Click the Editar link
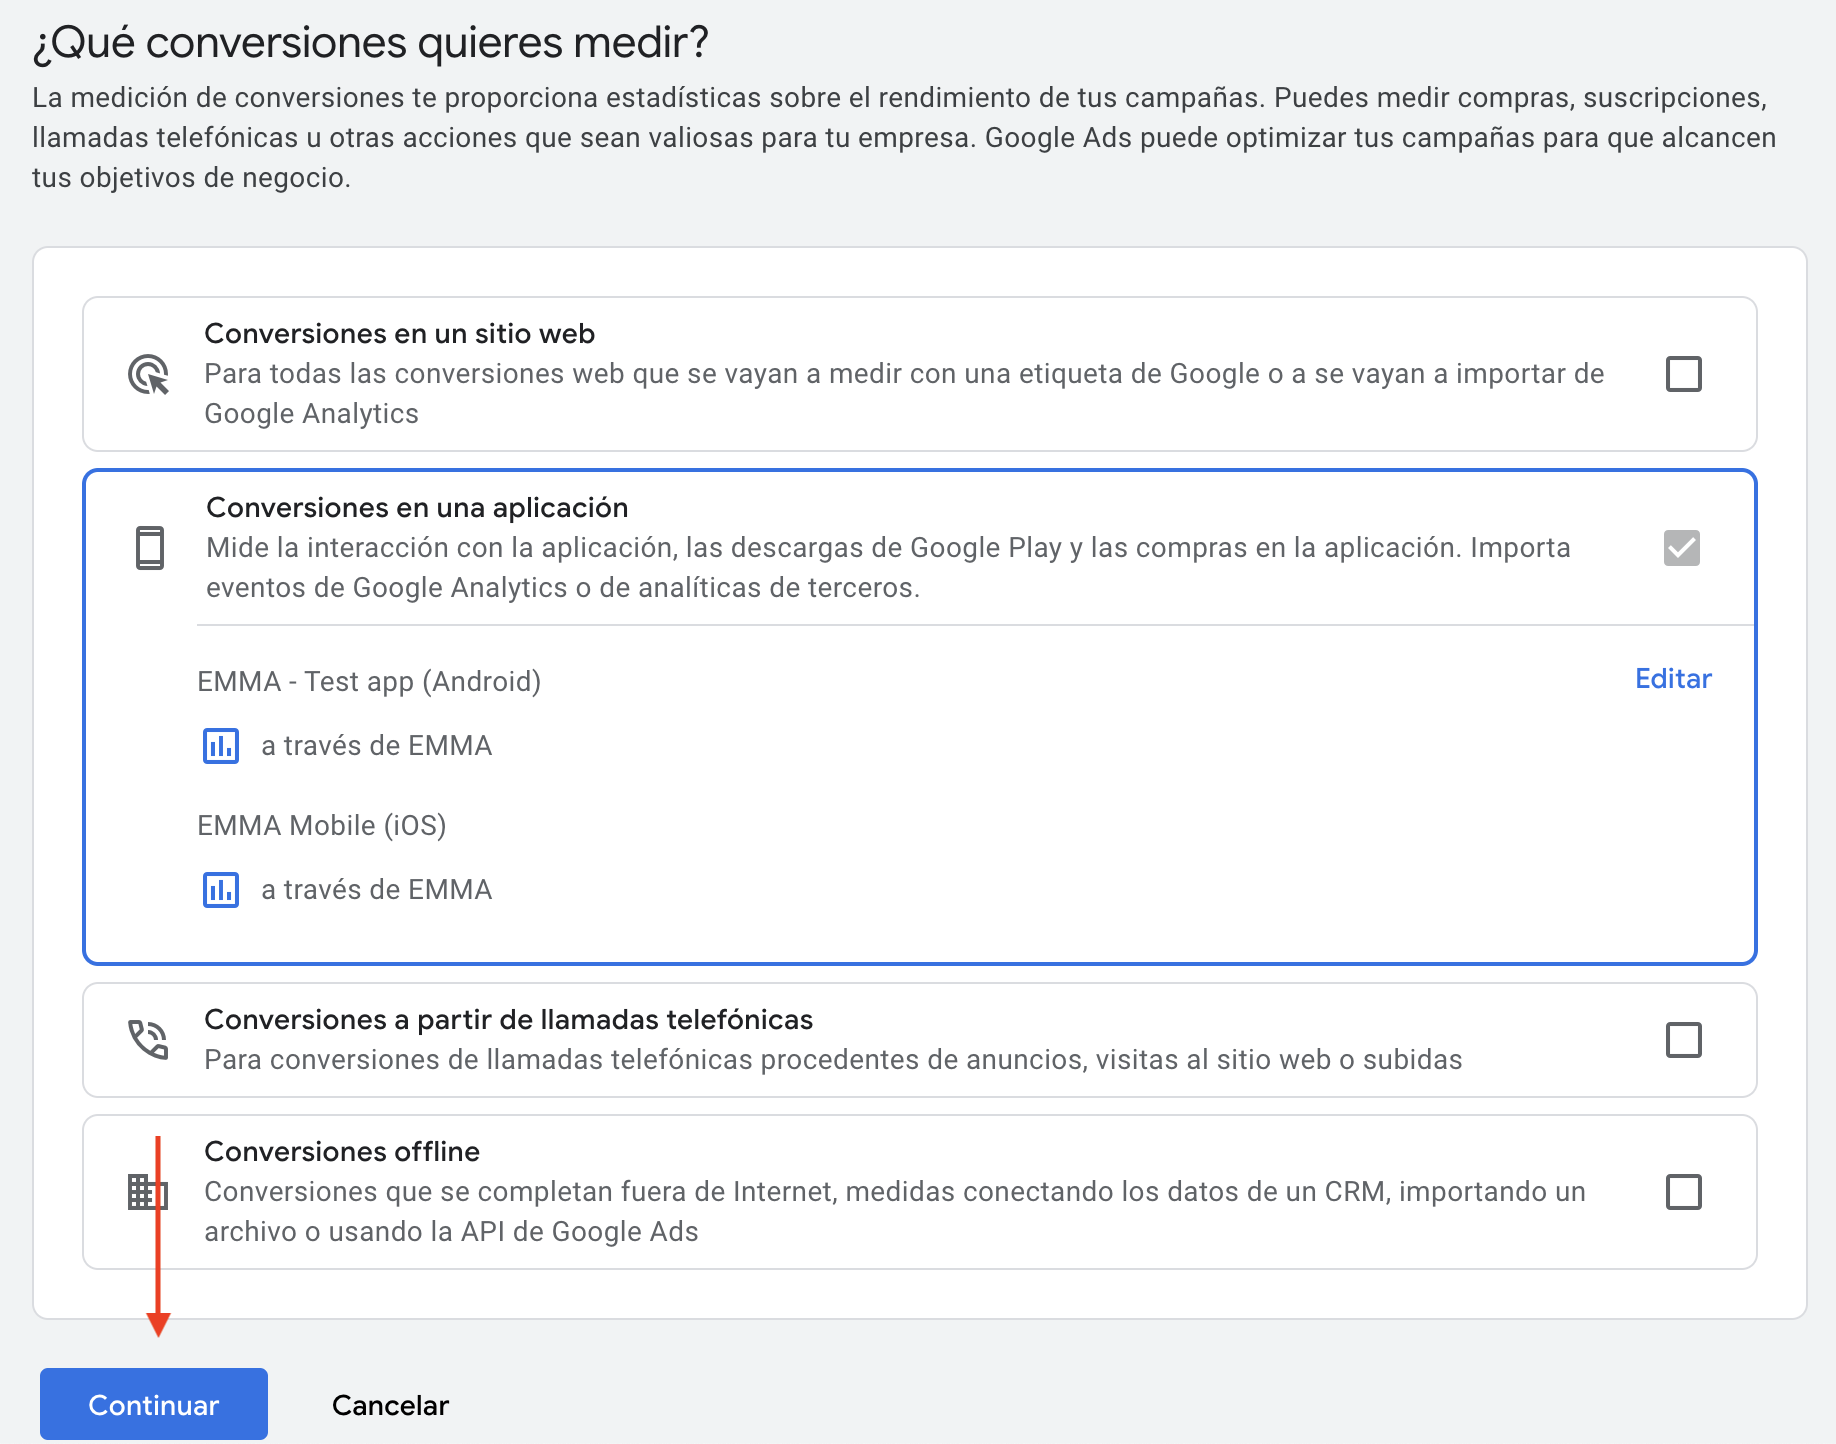Screen dimensions: 1836x1444 point(1673,679)
